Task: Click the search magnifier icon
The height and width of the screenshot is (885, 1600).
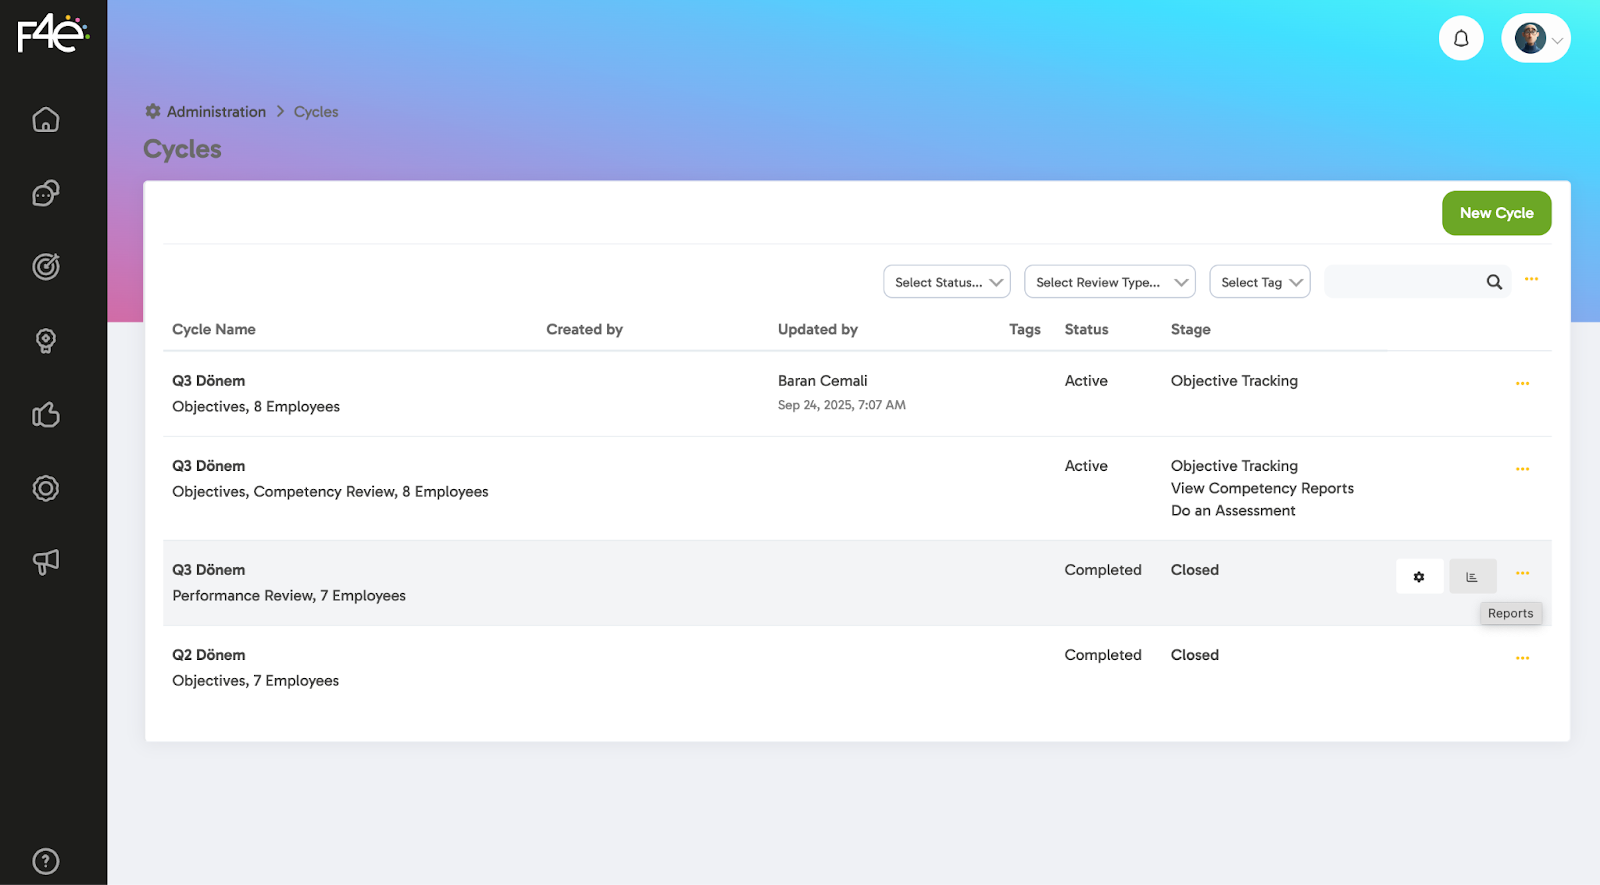Action: 1494,282
